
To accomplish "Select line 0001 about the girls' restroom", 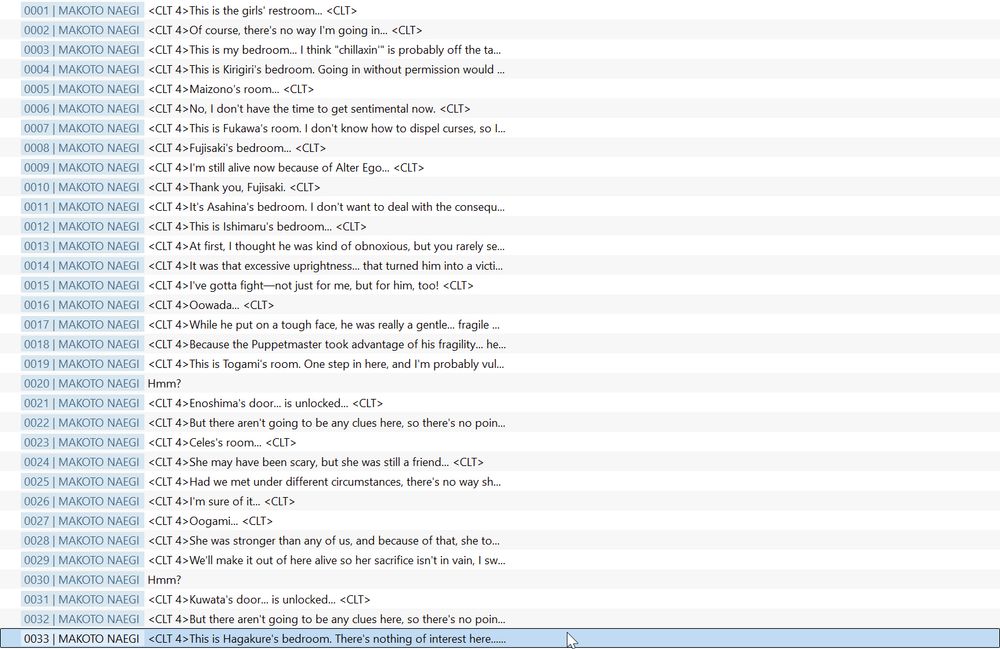I will point(500,10).
